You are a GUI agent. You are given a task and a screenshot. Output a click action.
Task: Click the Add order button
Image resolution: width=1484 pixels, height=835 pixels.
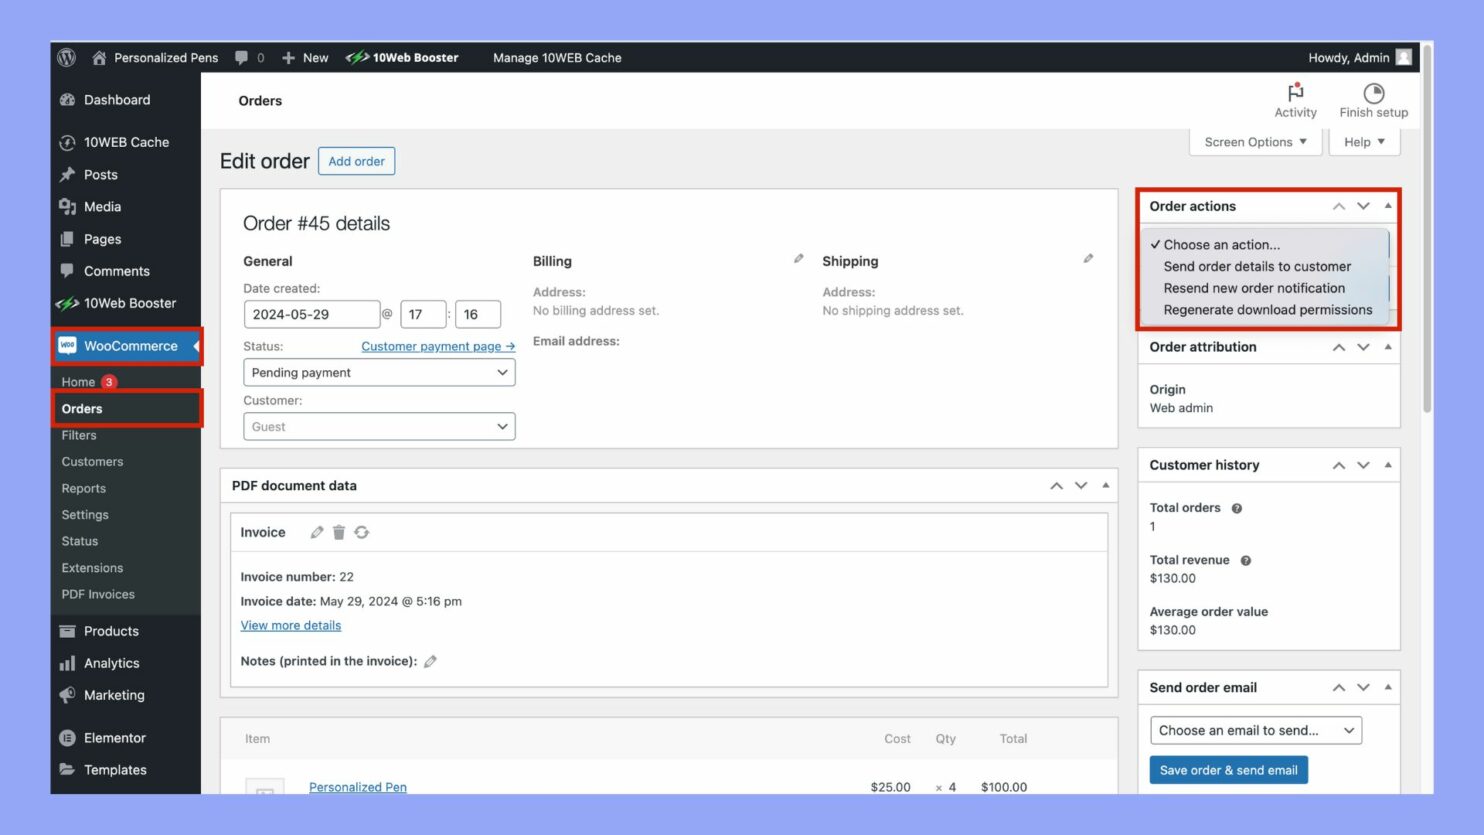tap(356, 160)
